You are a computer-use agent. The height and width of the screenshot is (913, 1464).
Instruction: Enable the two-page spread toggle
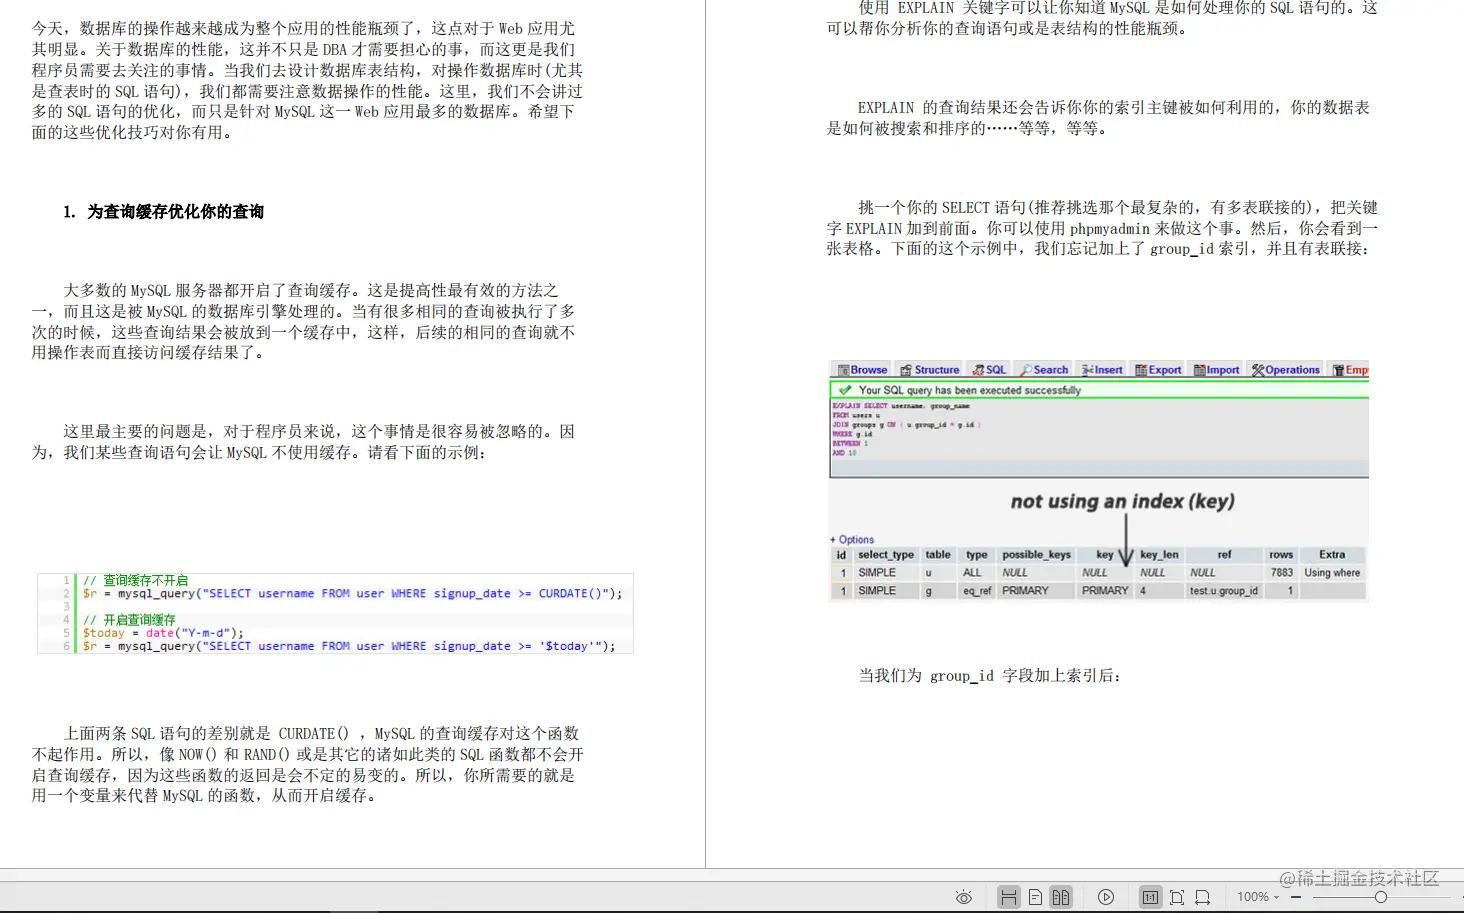point(1061,897)
